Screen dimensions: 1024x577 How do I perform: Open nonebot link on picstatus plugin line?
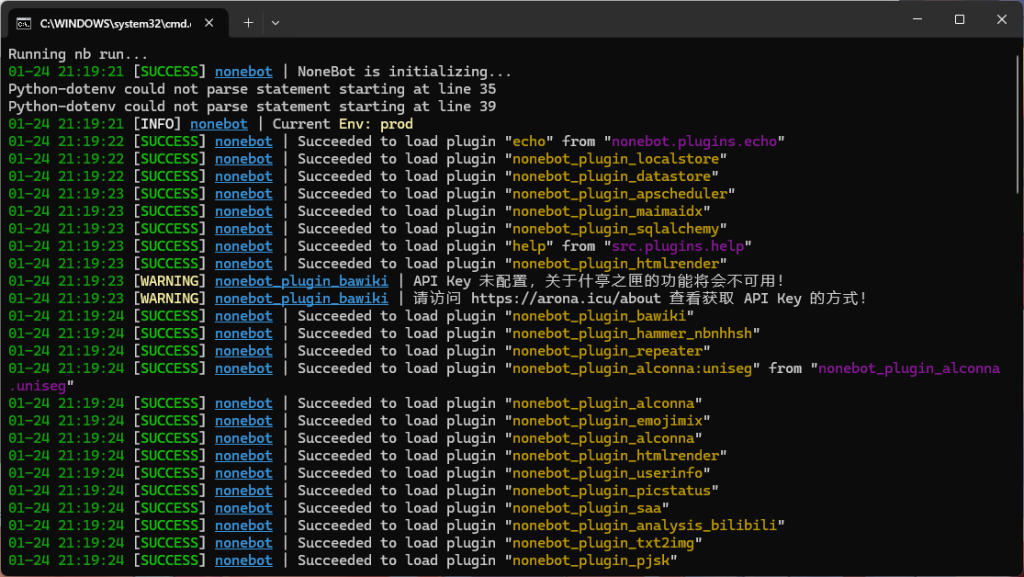pyautogui.click(x=244, y=491)
